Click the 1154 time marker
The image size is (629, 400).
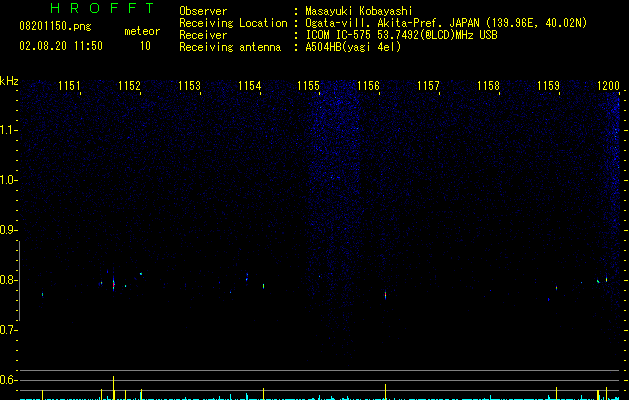click(x=249, y=86)
